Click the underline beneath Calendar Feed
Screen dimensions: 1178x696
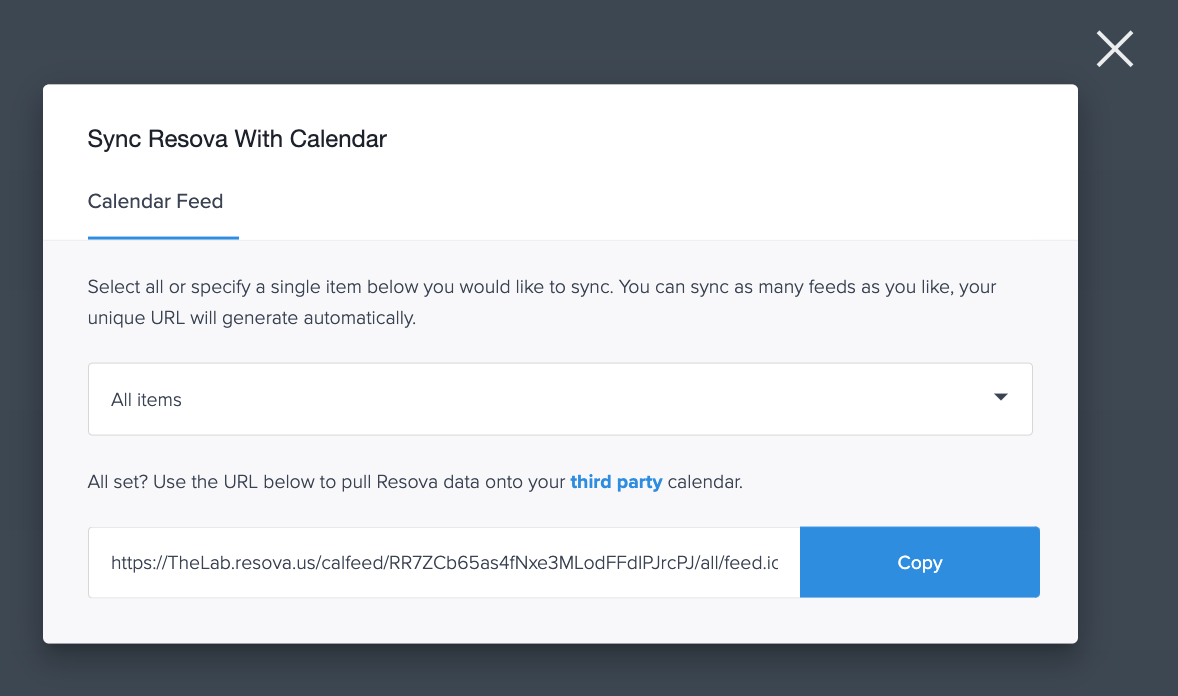point(163,238)
